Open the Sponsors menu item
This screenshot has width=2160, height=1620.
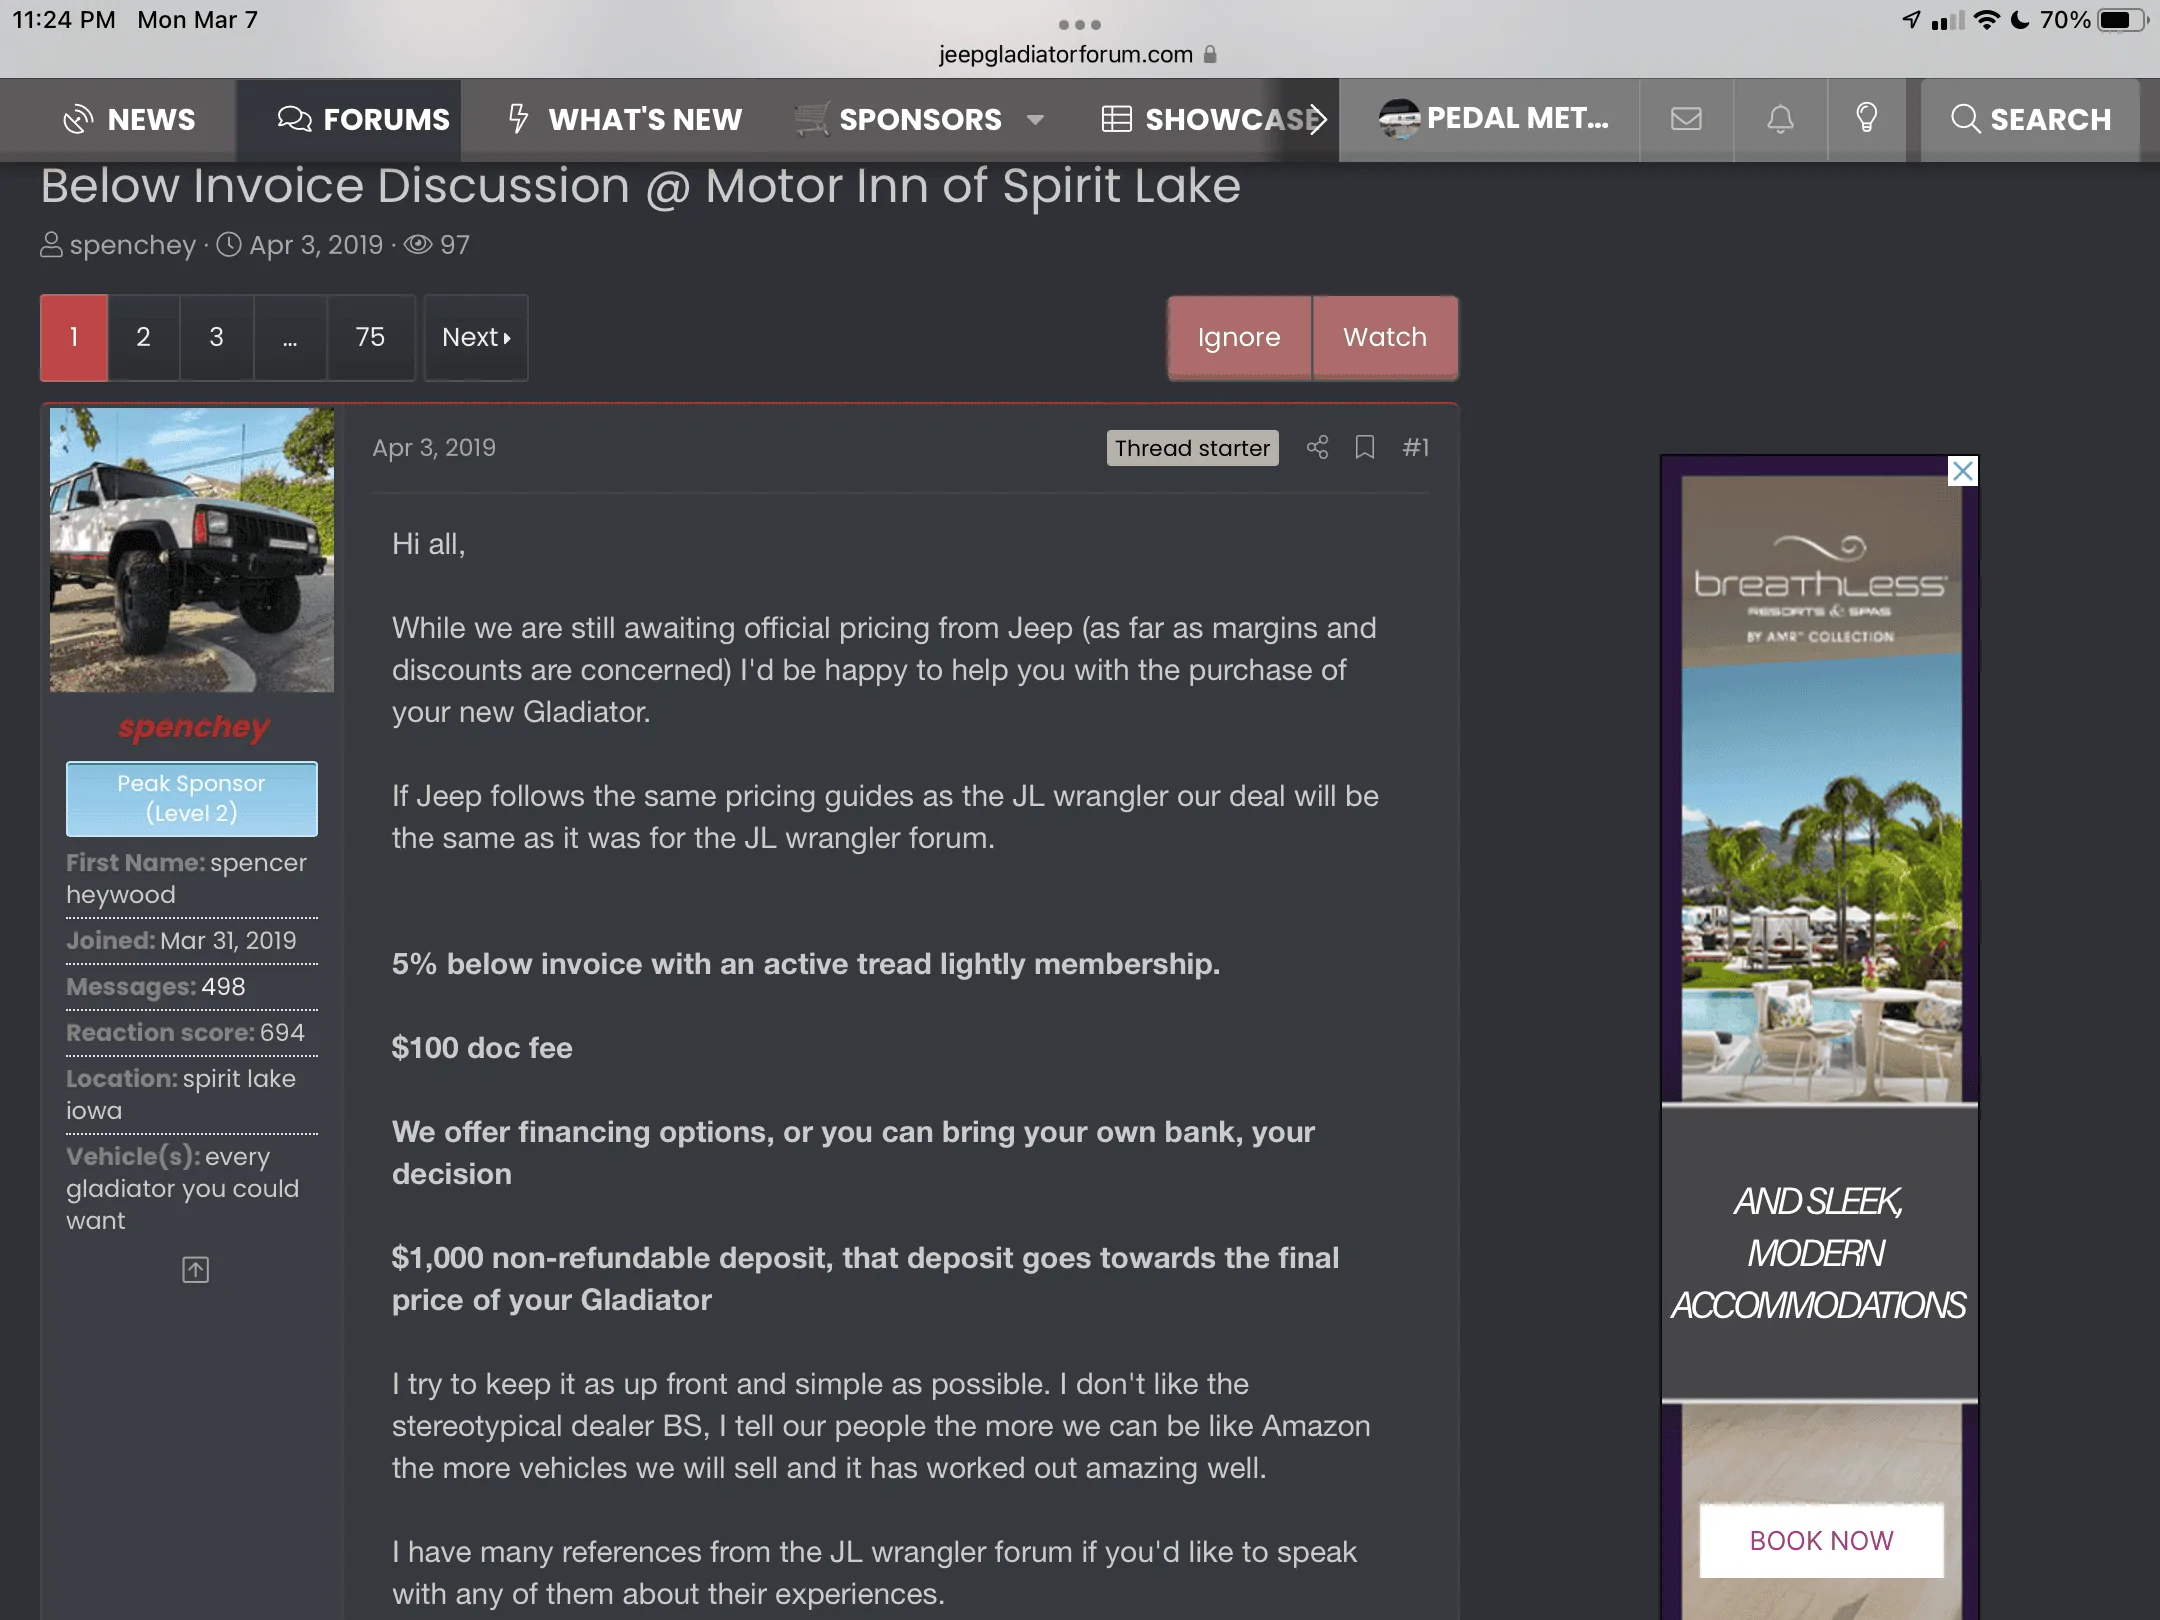tap(899, 119)
